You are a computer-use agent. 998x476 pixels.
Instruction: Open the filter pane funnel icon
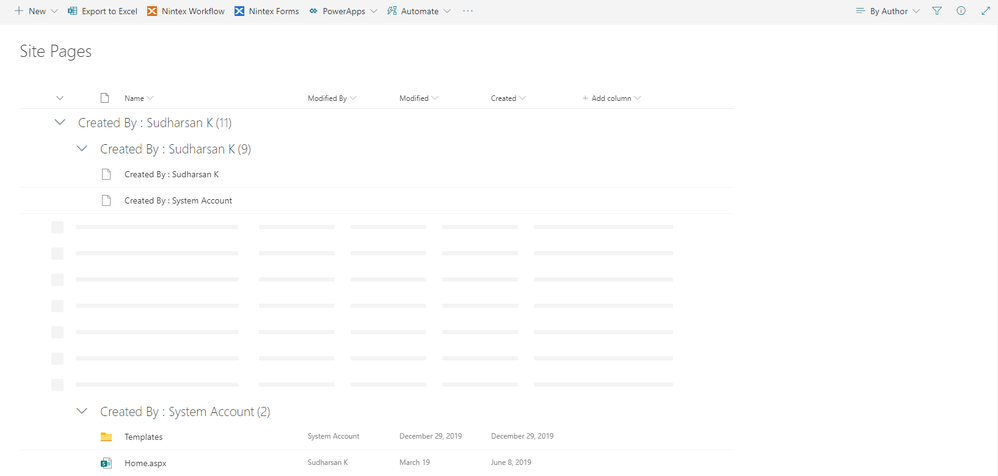pyautogui.click(x=937, y=11)
